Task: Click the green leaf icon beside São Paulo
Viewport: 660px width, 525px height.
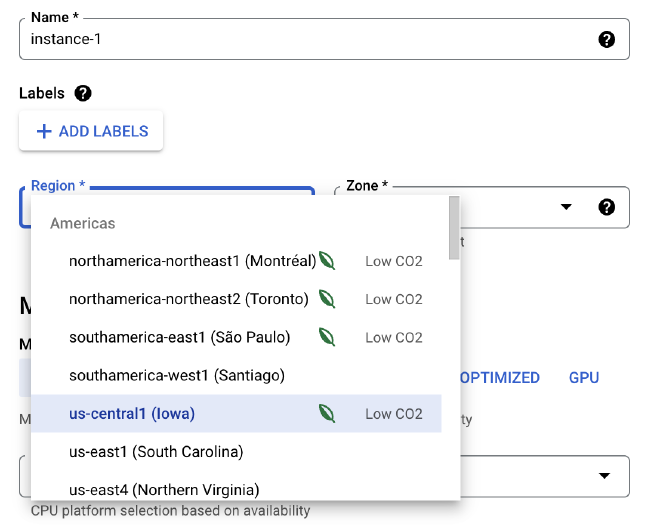Action: 327,337
